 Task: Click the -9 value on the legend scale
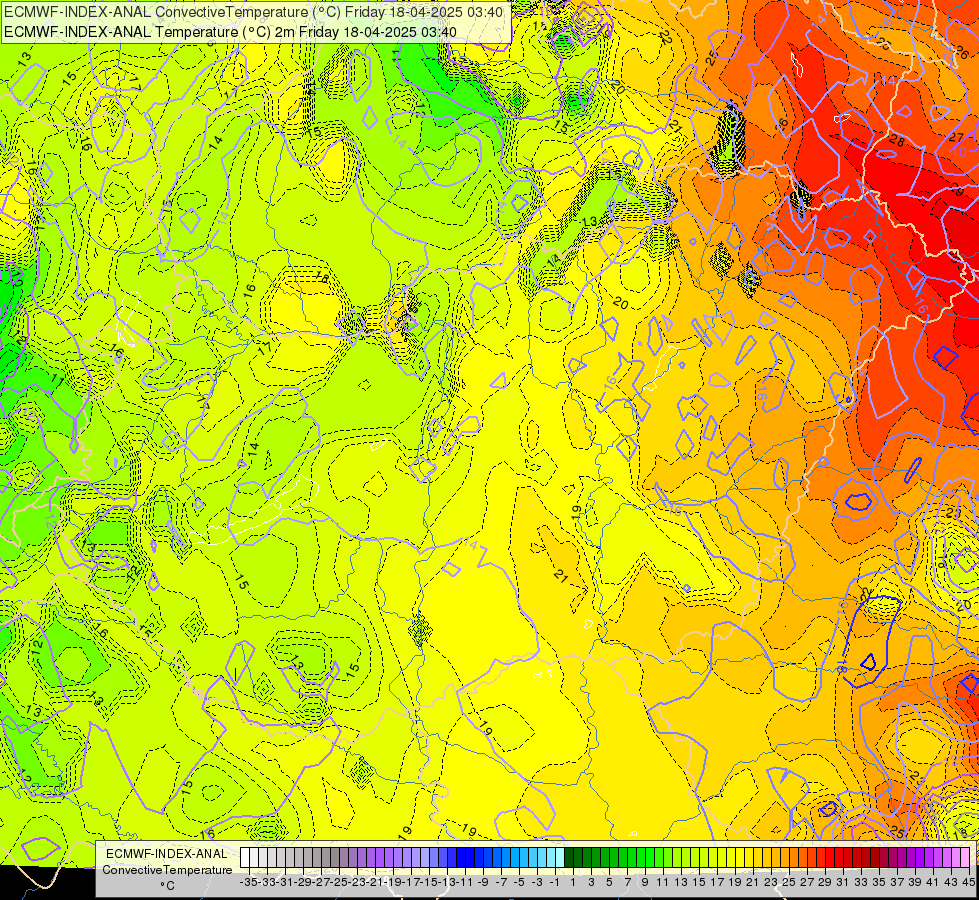(483, 882)
